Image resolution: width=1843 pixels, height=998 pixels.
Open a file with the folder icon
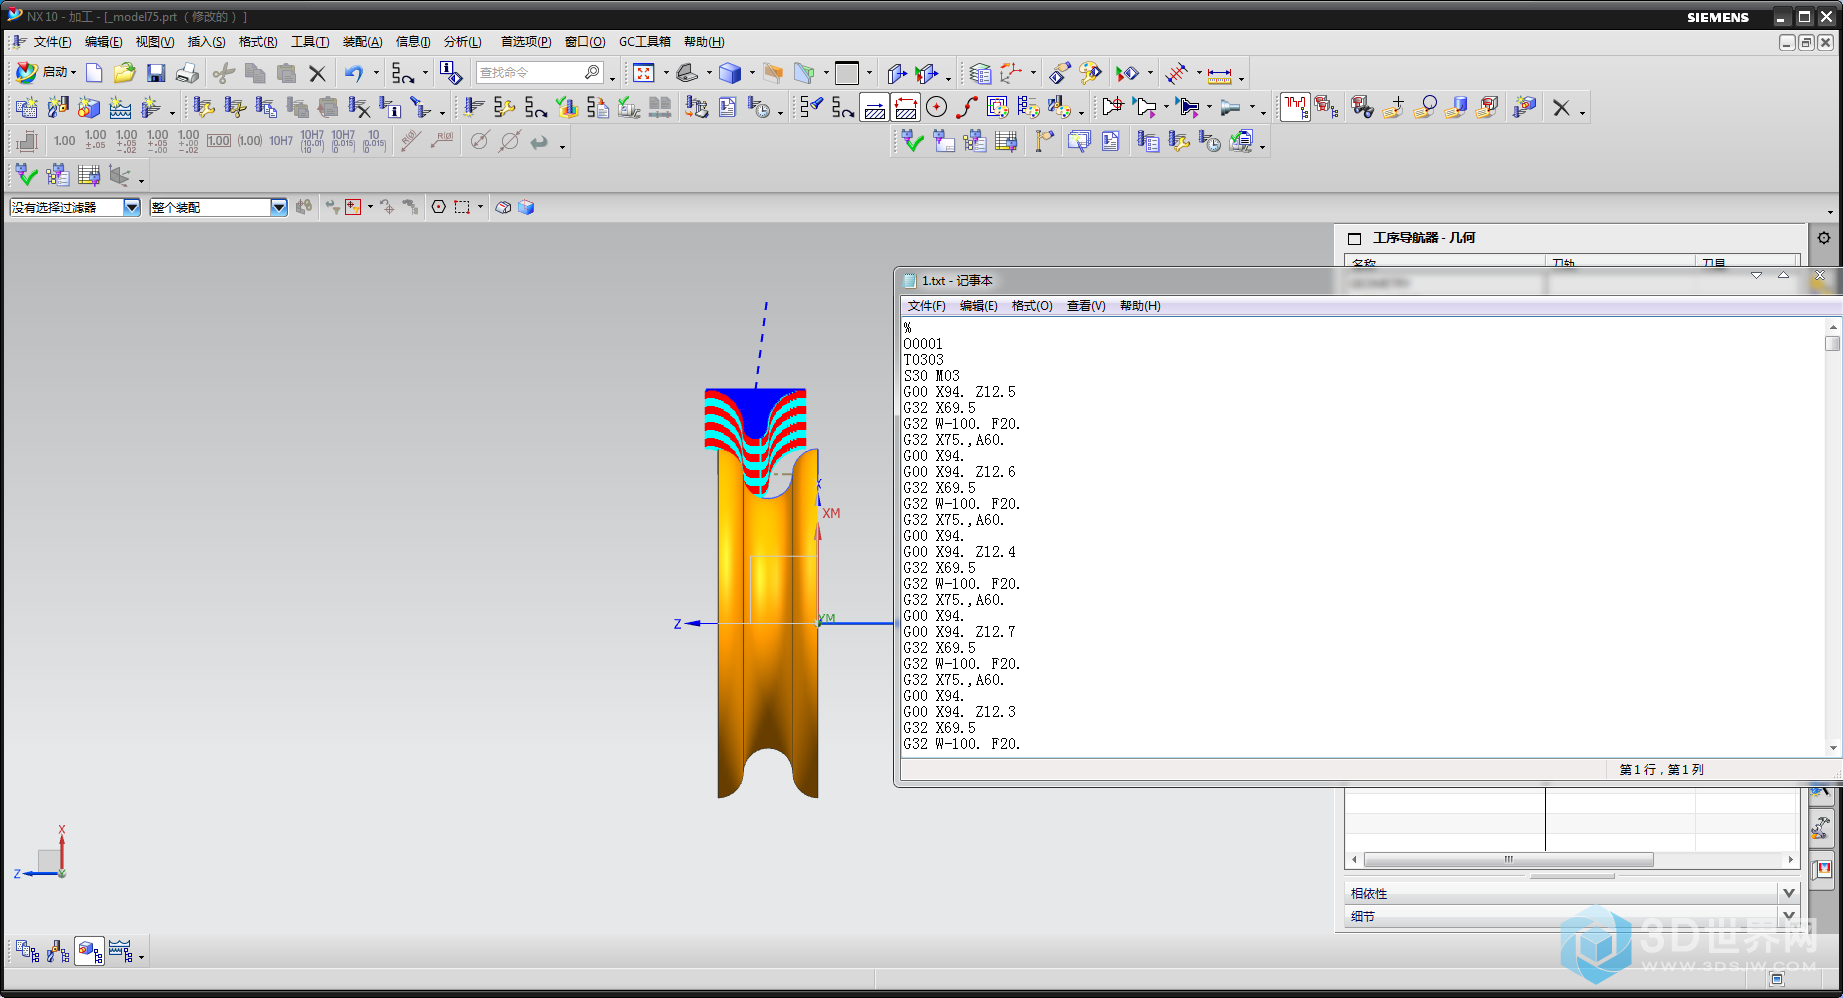tap(124, 73)
